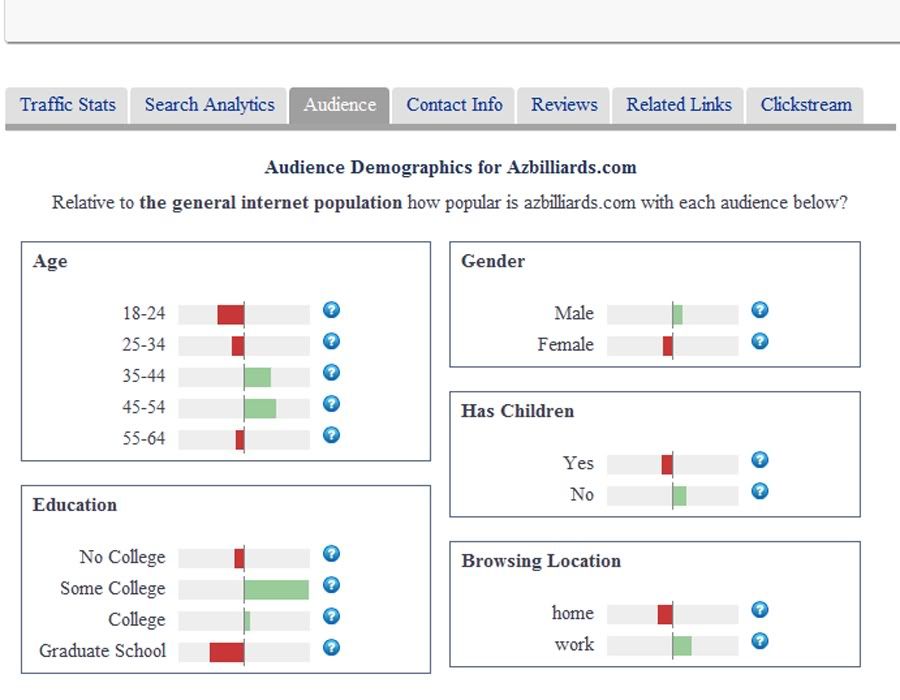
Task: Open the Search Analytics tab
Action: pyautogui.click(x=209, y=106)
